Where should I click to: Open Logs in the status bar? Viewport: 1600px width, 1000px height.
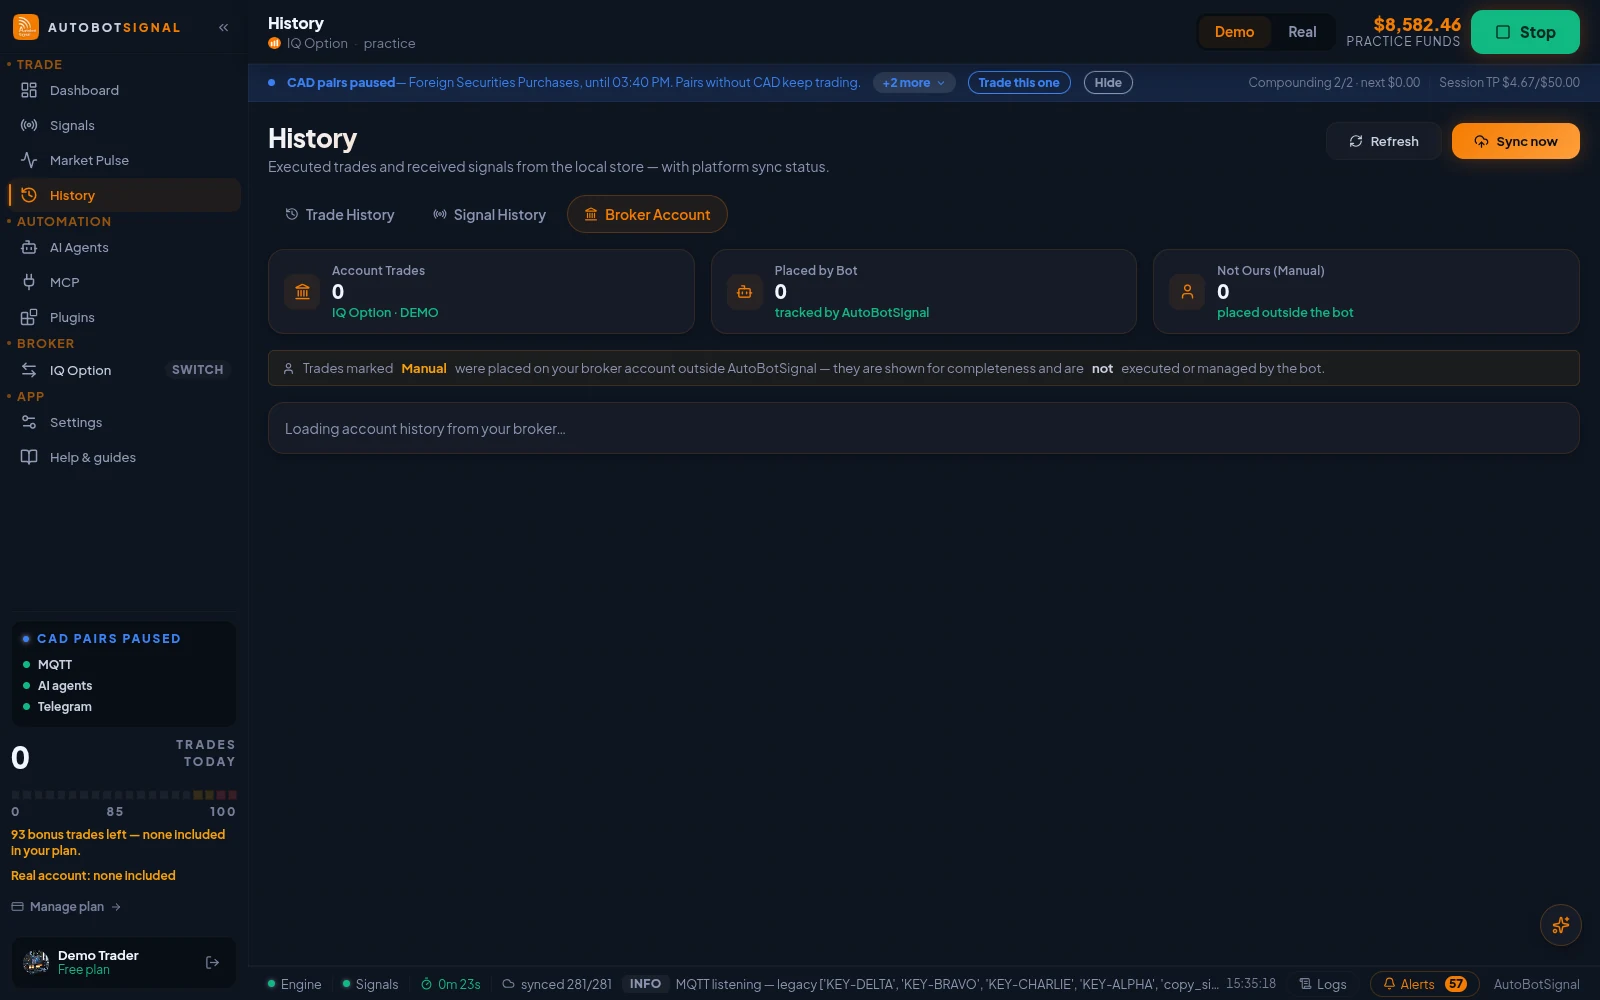coord(1322,984)
